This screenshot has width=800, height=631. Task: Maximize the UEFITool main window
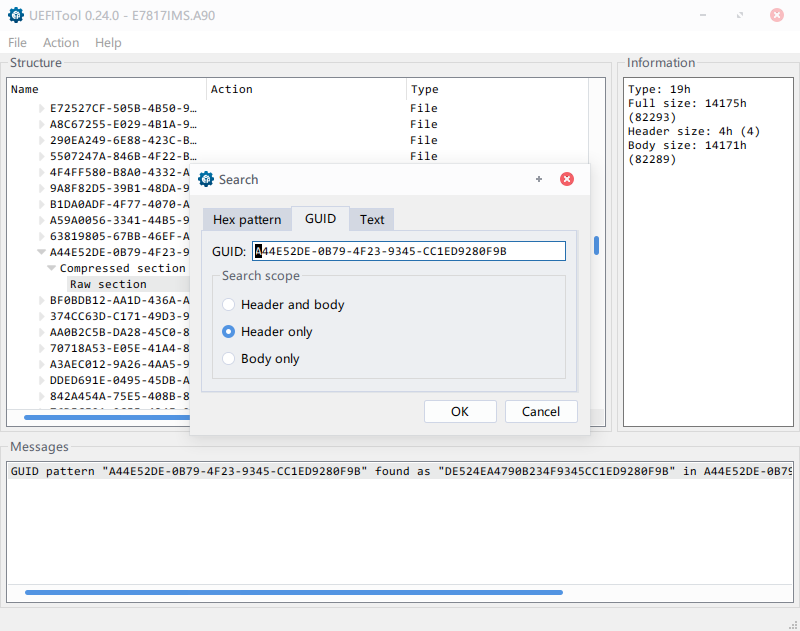(x=739, y=16)
